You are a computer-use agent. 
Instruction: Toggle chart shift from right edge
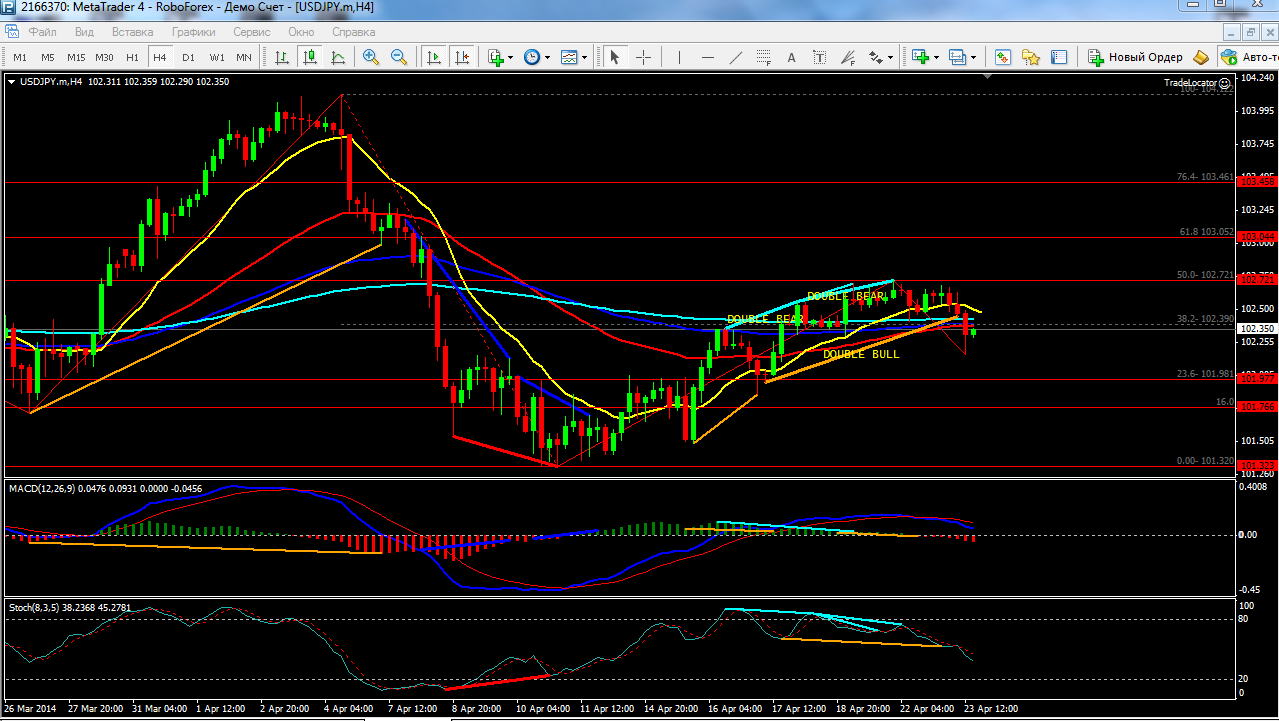pos(461,57)
